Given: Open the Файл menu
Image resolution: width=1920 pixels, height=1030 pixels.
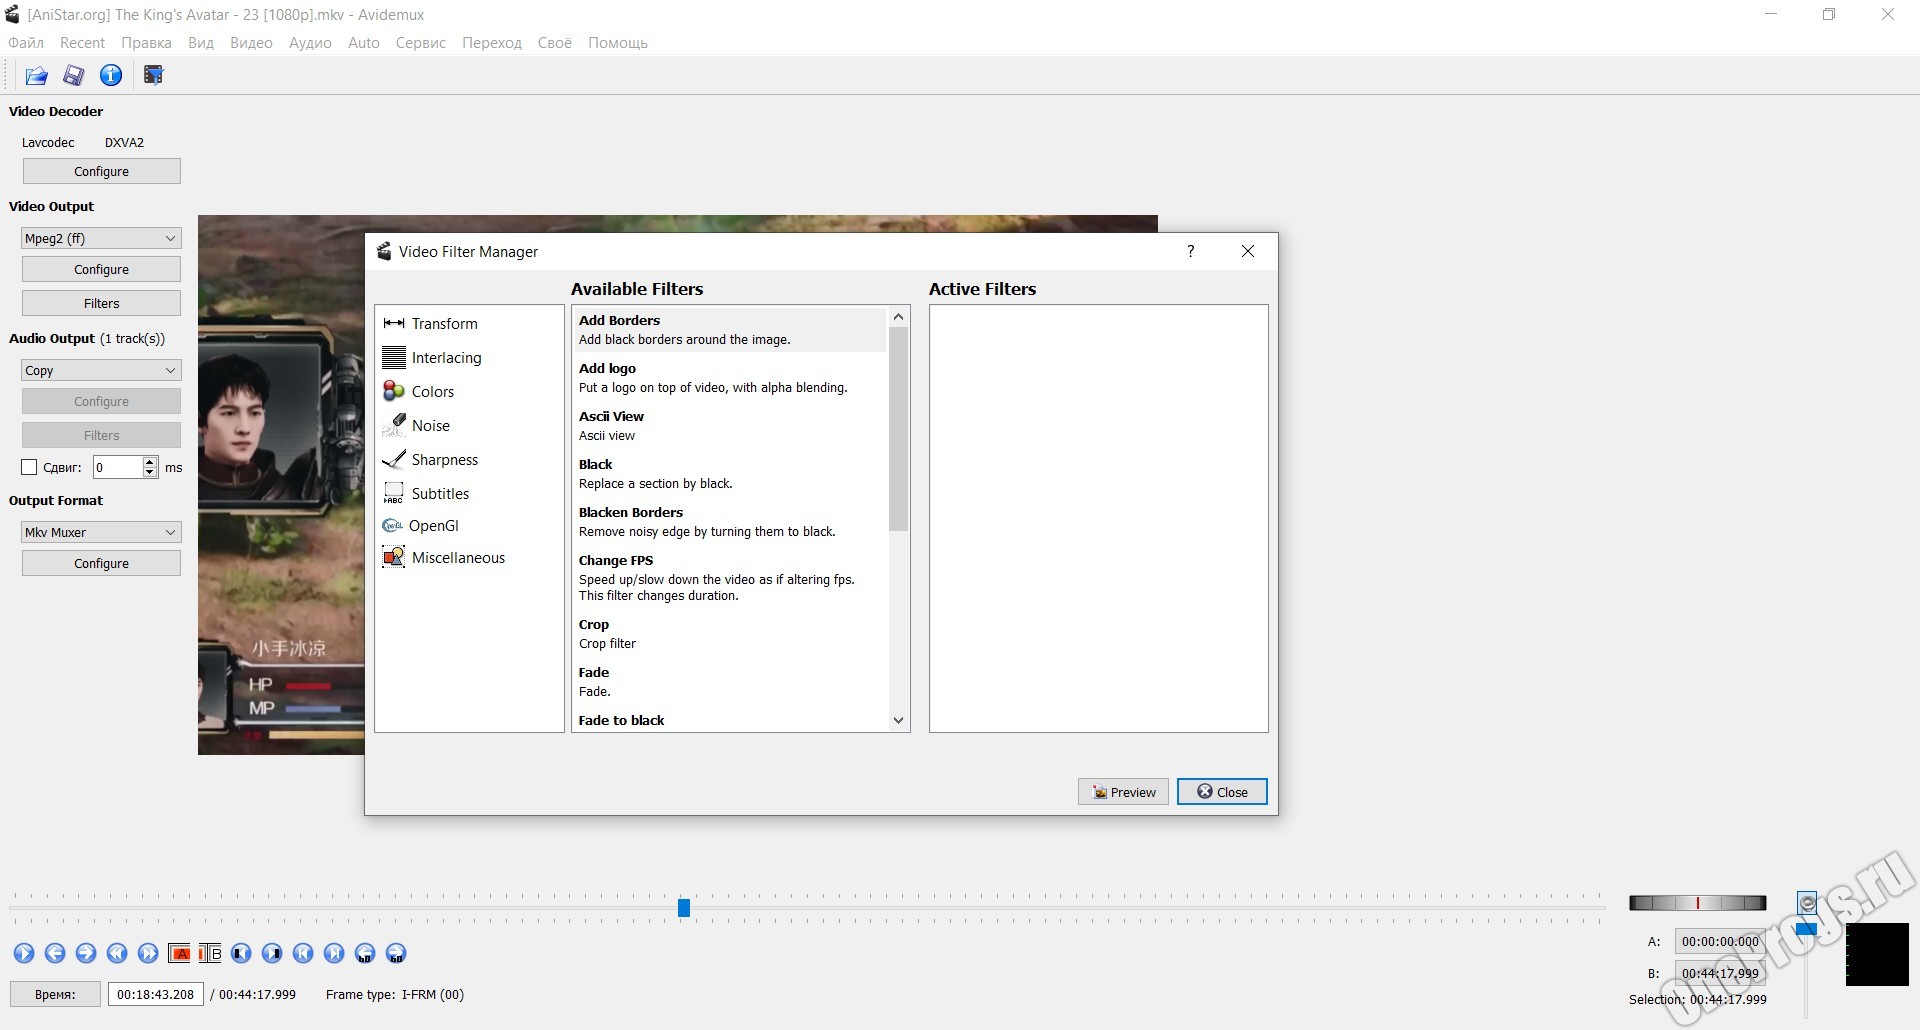Looking at the screenshot, I should (26, 42).
